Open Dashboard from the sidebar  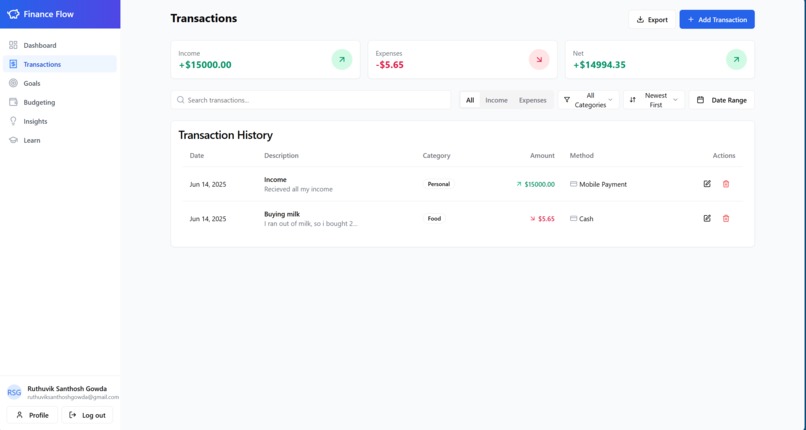[x=60, y=45]
